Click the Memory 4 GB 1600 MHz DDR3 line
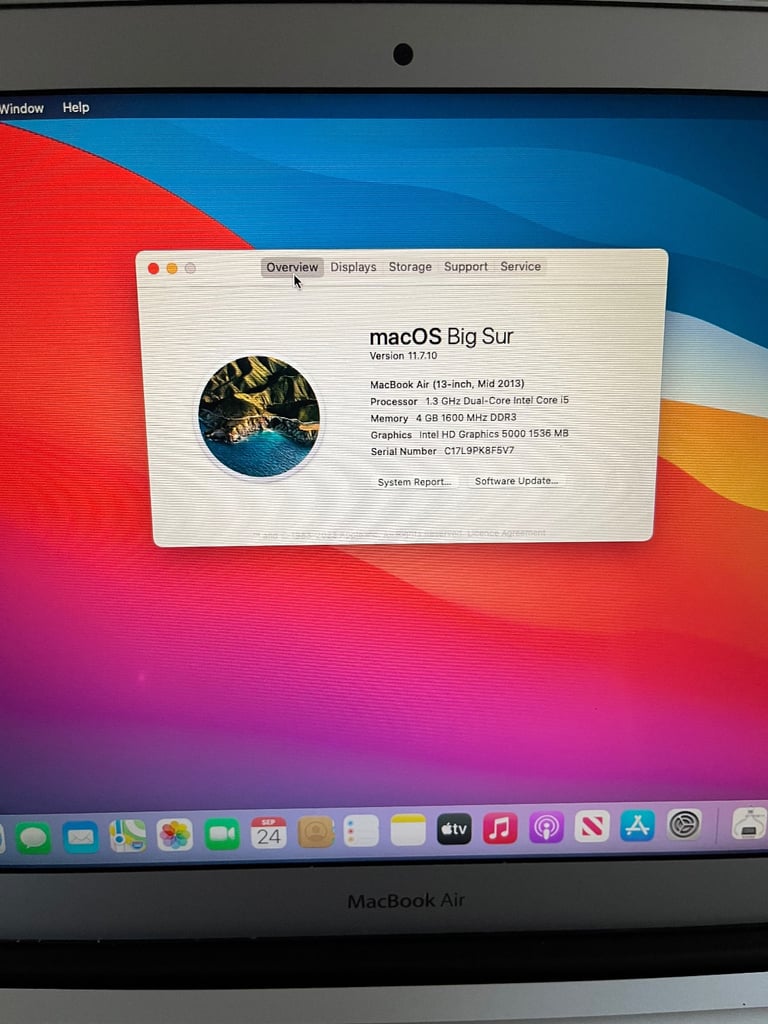Screen dimensions: 768x1024 (x=443, y=417)
